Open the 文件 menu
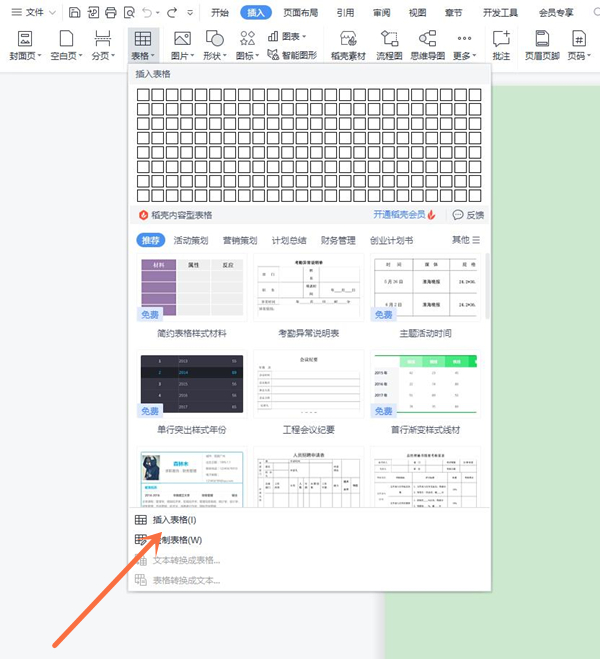Screen dimensions: 600x659 click(x=33, y=12)
